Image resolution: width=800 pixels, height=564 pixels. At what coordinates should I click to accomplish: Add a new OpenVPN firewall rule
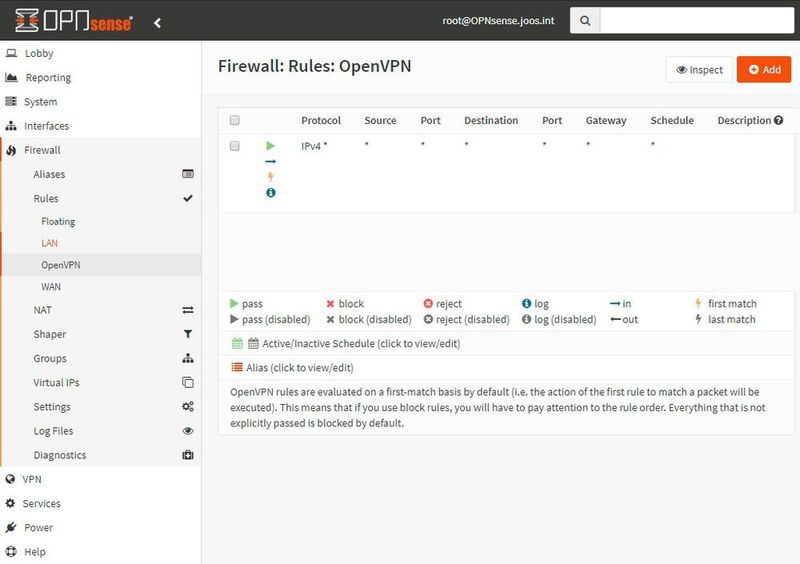tap(764, 69)
